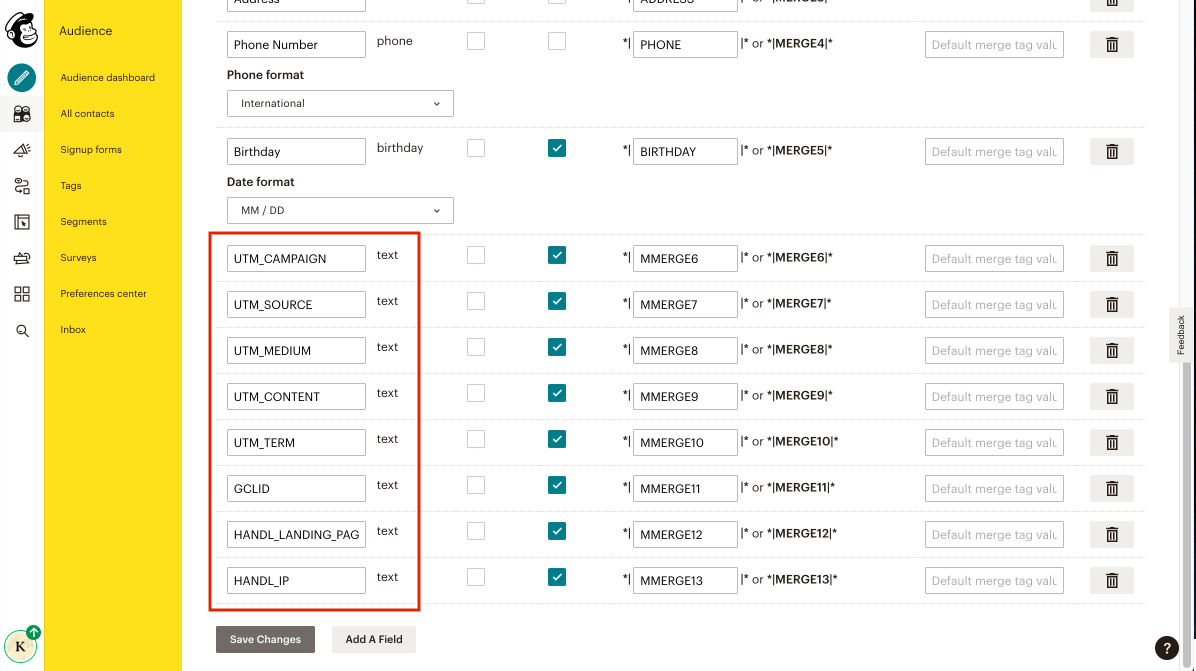Click the Add A Field button

[373, 639]
